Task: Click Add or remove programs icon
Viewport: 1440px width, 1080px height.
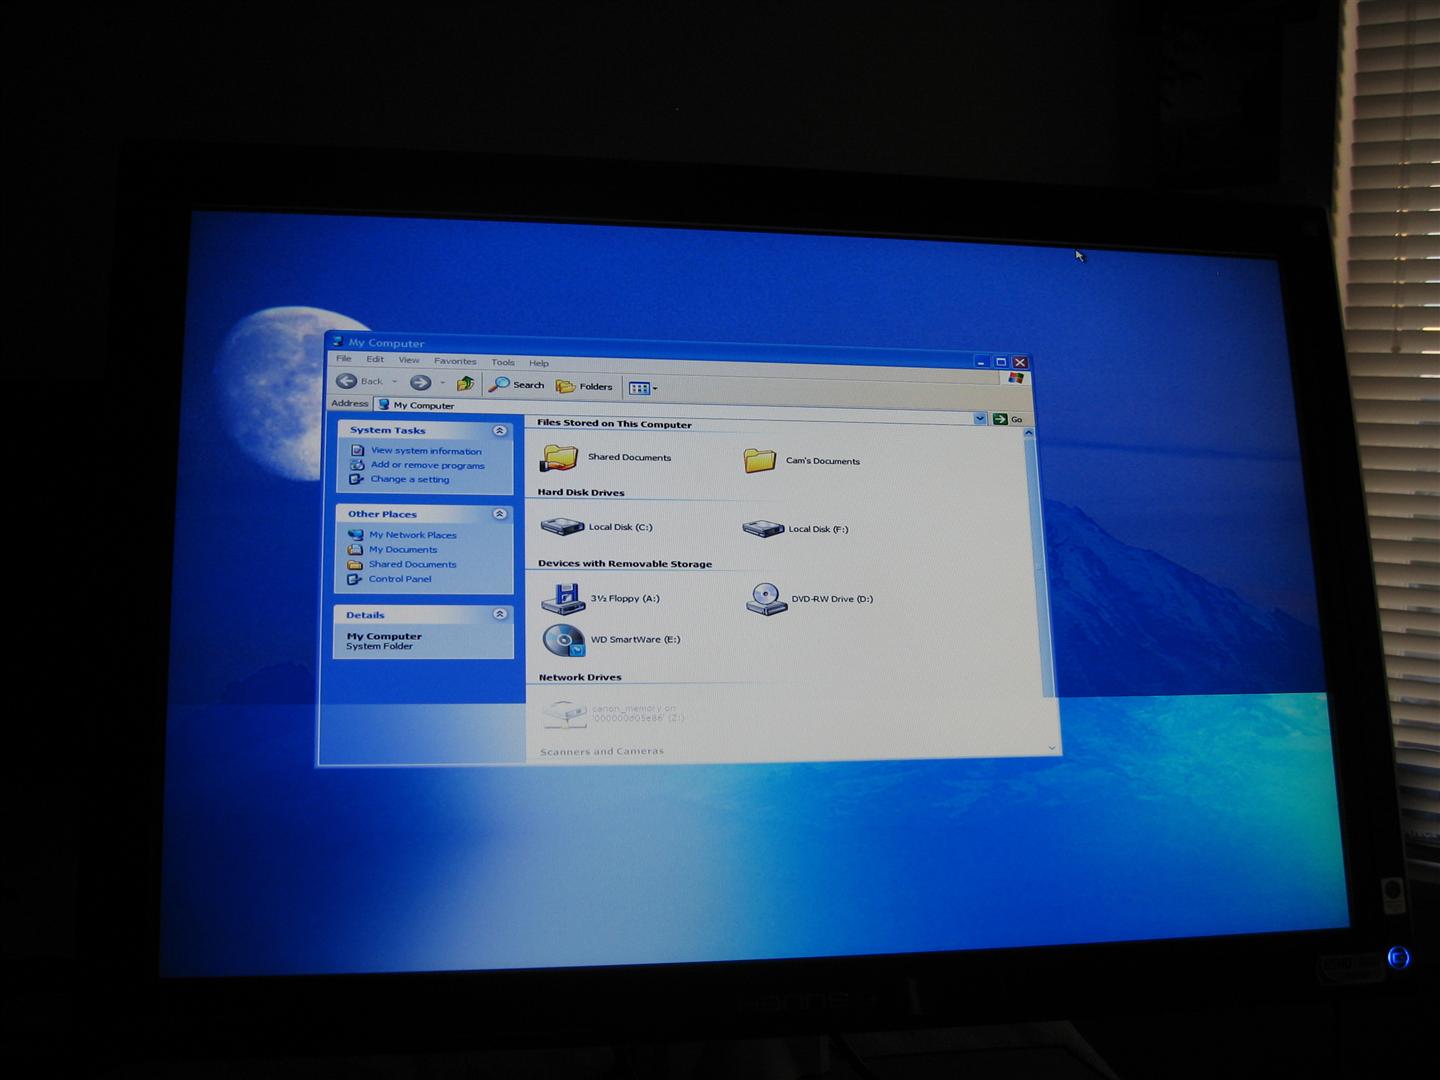Action: 357,464
